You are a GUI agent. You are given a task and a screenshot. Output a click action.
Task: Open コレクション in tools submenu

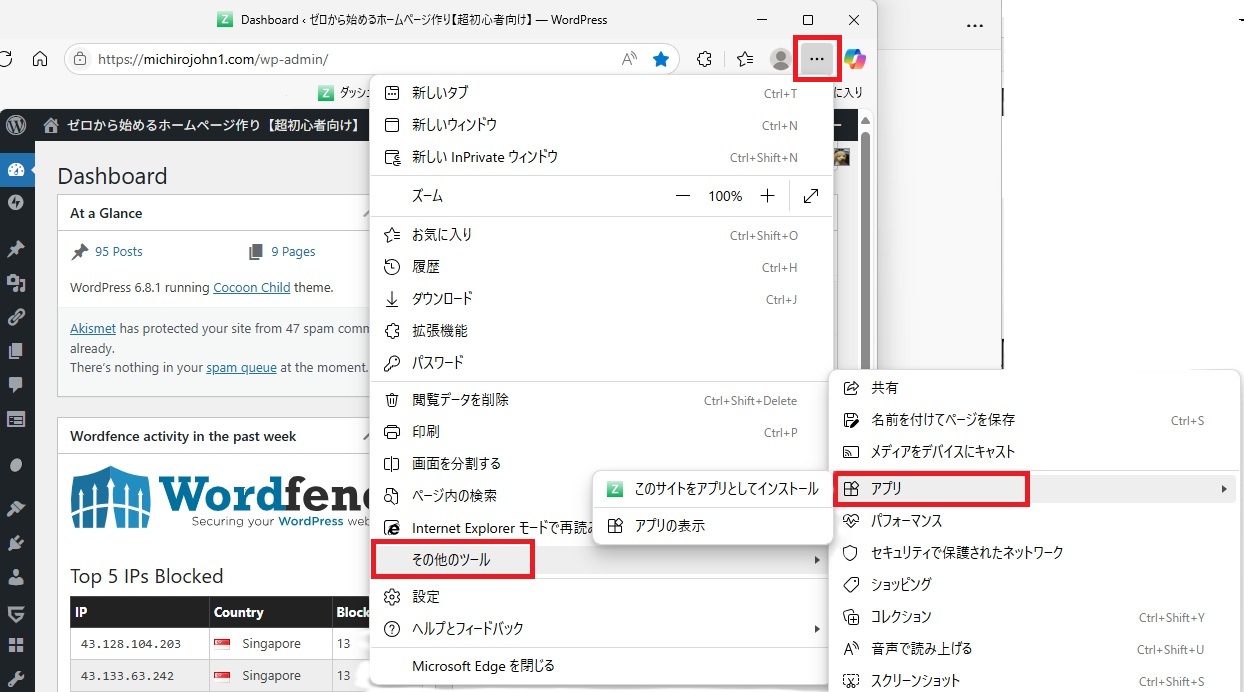pyautogui.click(x=1035, y=617)
